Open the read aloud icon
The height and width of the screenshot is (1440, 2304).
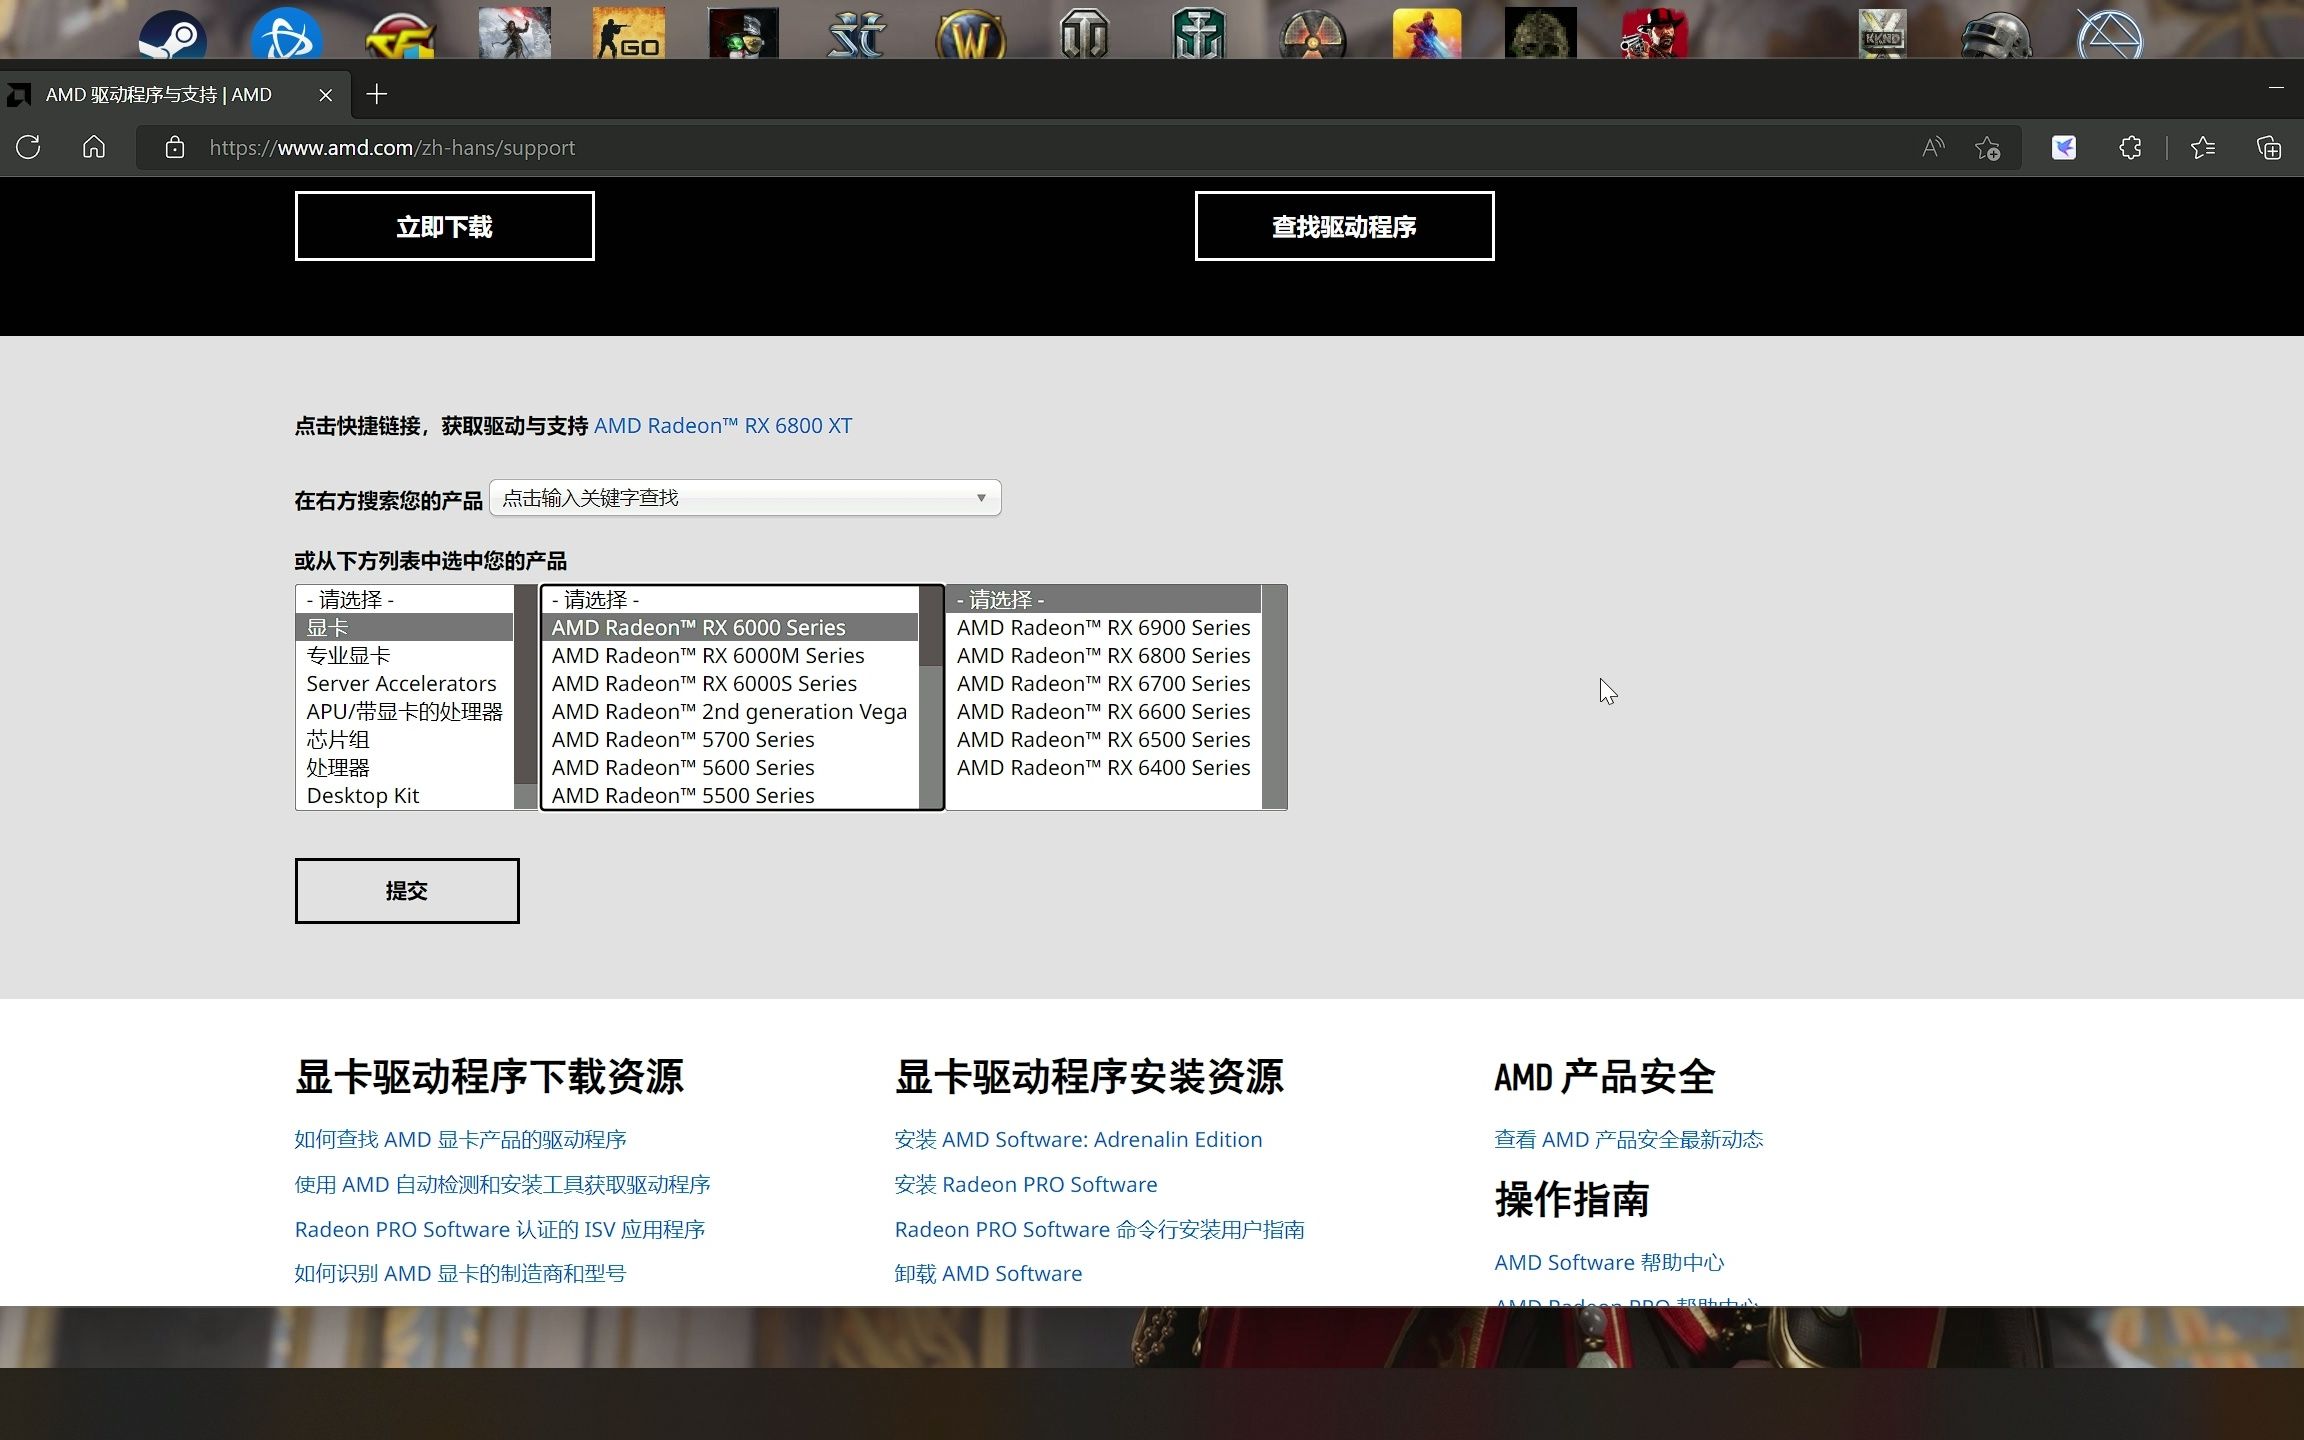point(1933,148)
